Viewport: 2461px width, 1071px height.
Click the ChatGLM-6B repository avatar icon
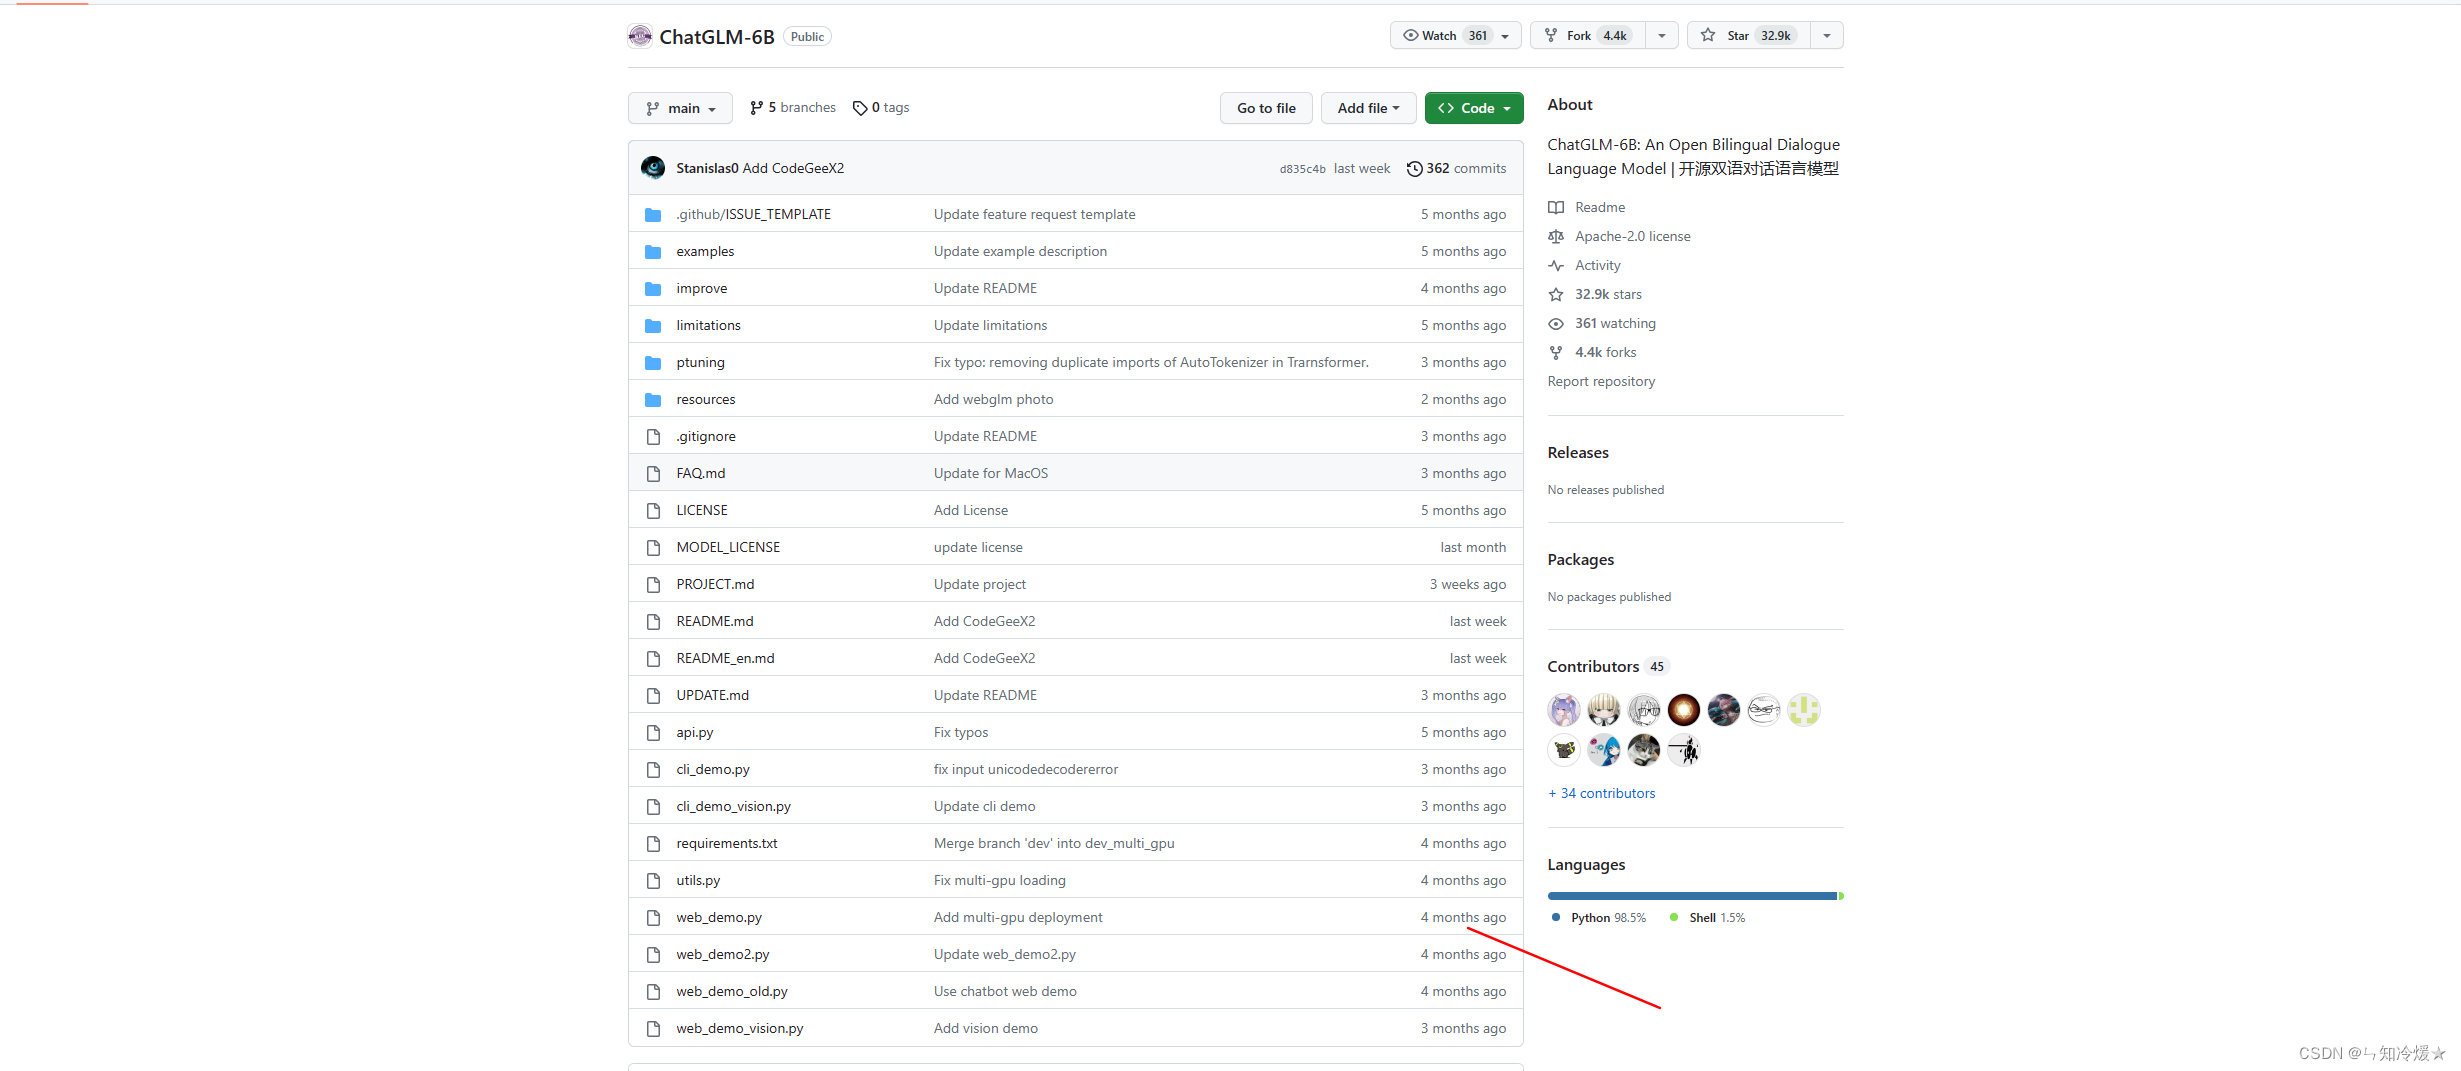point(640,37)
